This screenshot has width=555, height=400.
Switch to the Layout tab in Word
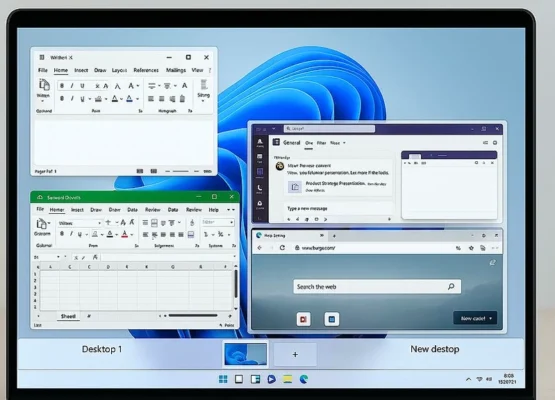tap(119, 70)
